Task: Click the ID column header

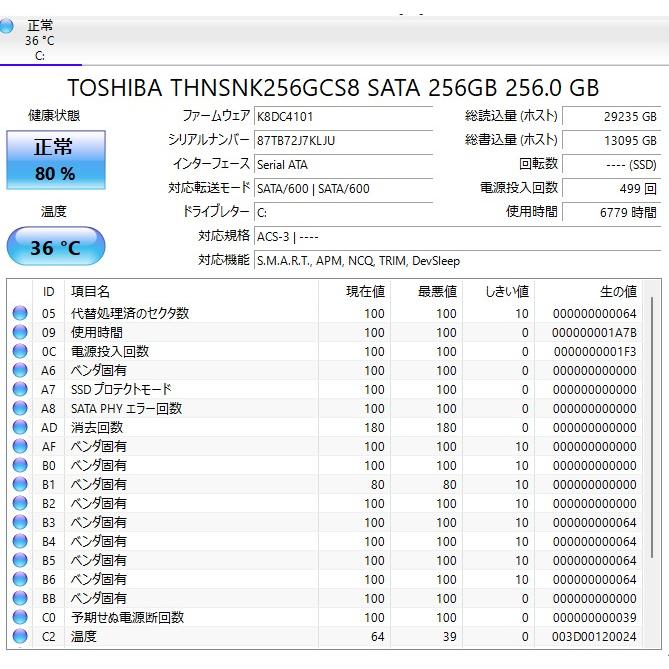Action: 49,292
